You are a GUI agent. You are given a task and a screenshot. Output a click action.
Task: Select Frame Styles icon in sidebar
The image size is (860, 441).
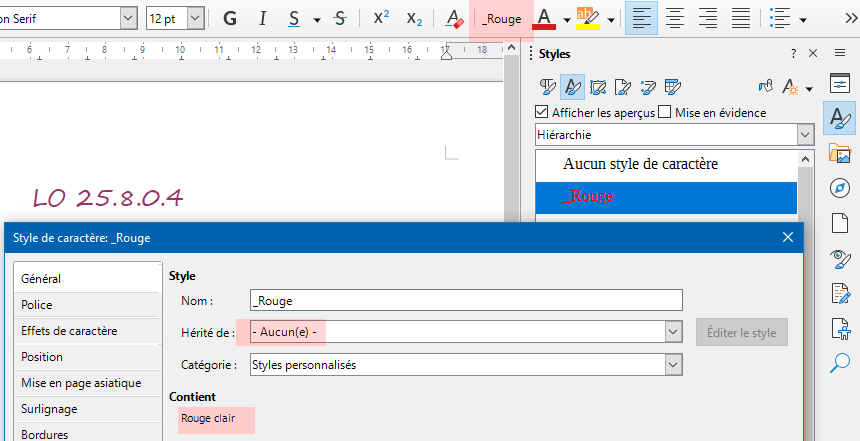598,87
